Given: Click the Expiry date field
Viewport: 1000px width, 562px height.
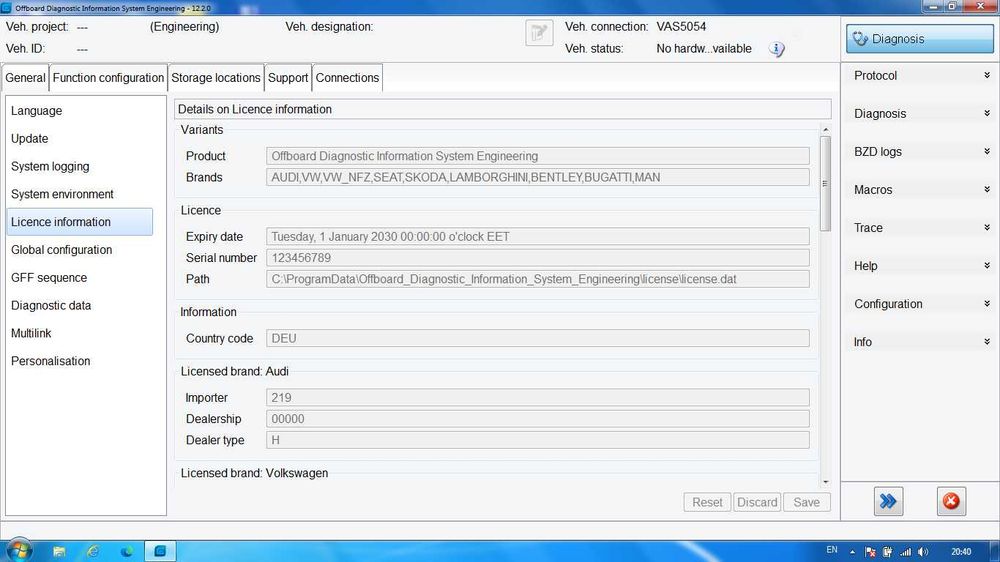Looking at the screenshot, I should click(x=538, y=237).
